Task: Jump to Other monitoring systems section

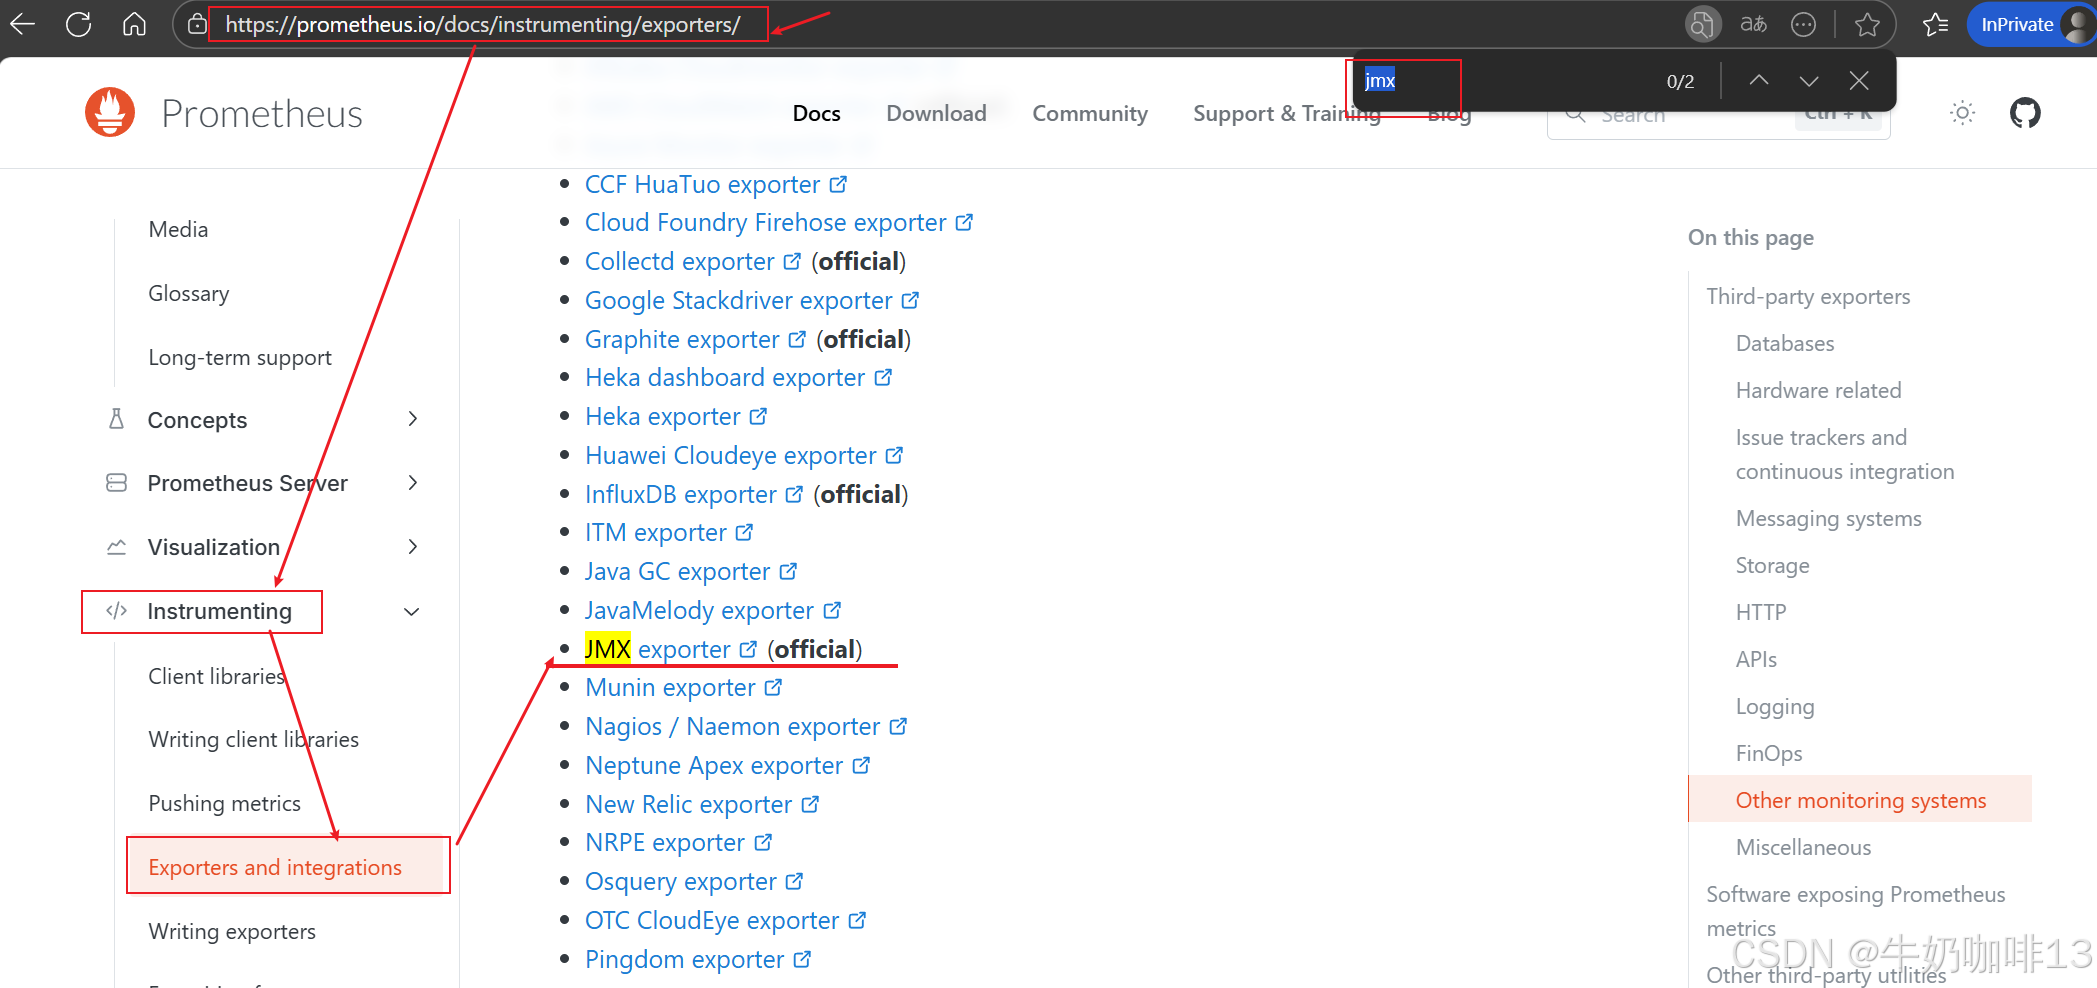Action: (1860, 800)
